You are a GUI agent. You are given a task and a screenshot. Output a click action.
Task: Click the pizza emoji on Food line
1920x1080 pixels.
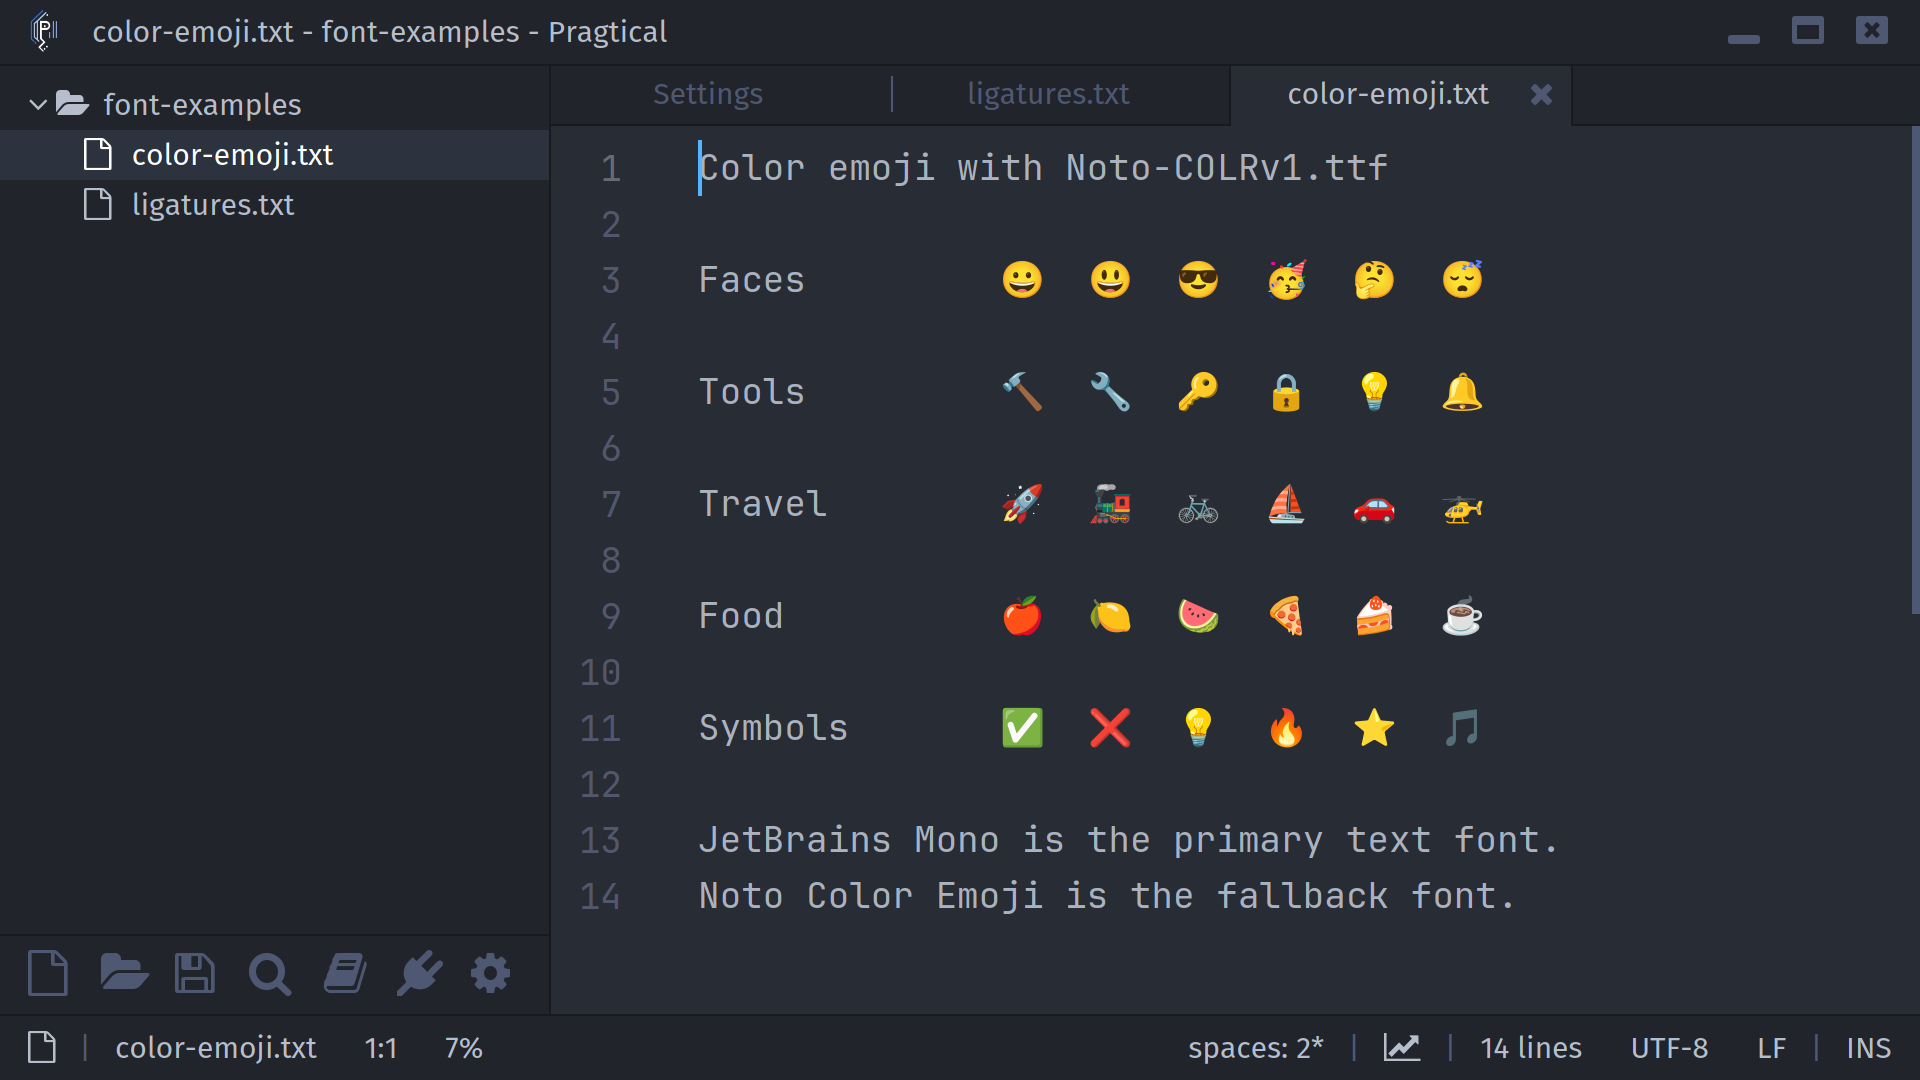tap(1286, 616)
